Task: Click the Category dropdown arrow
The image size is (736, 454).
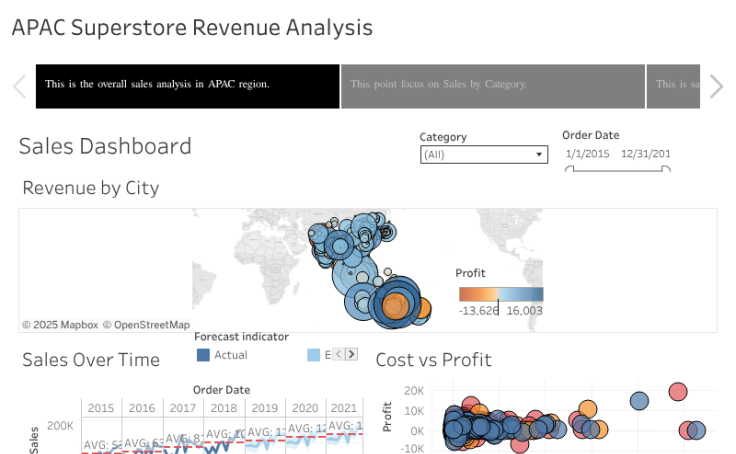Action: coord(539,155)
